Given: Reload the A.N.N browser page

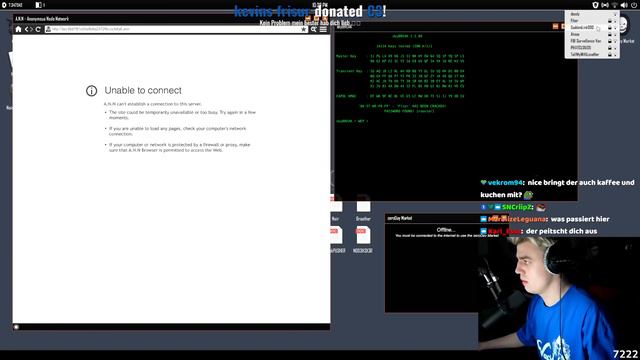Looking at the screenshot, I should [38, 29].
